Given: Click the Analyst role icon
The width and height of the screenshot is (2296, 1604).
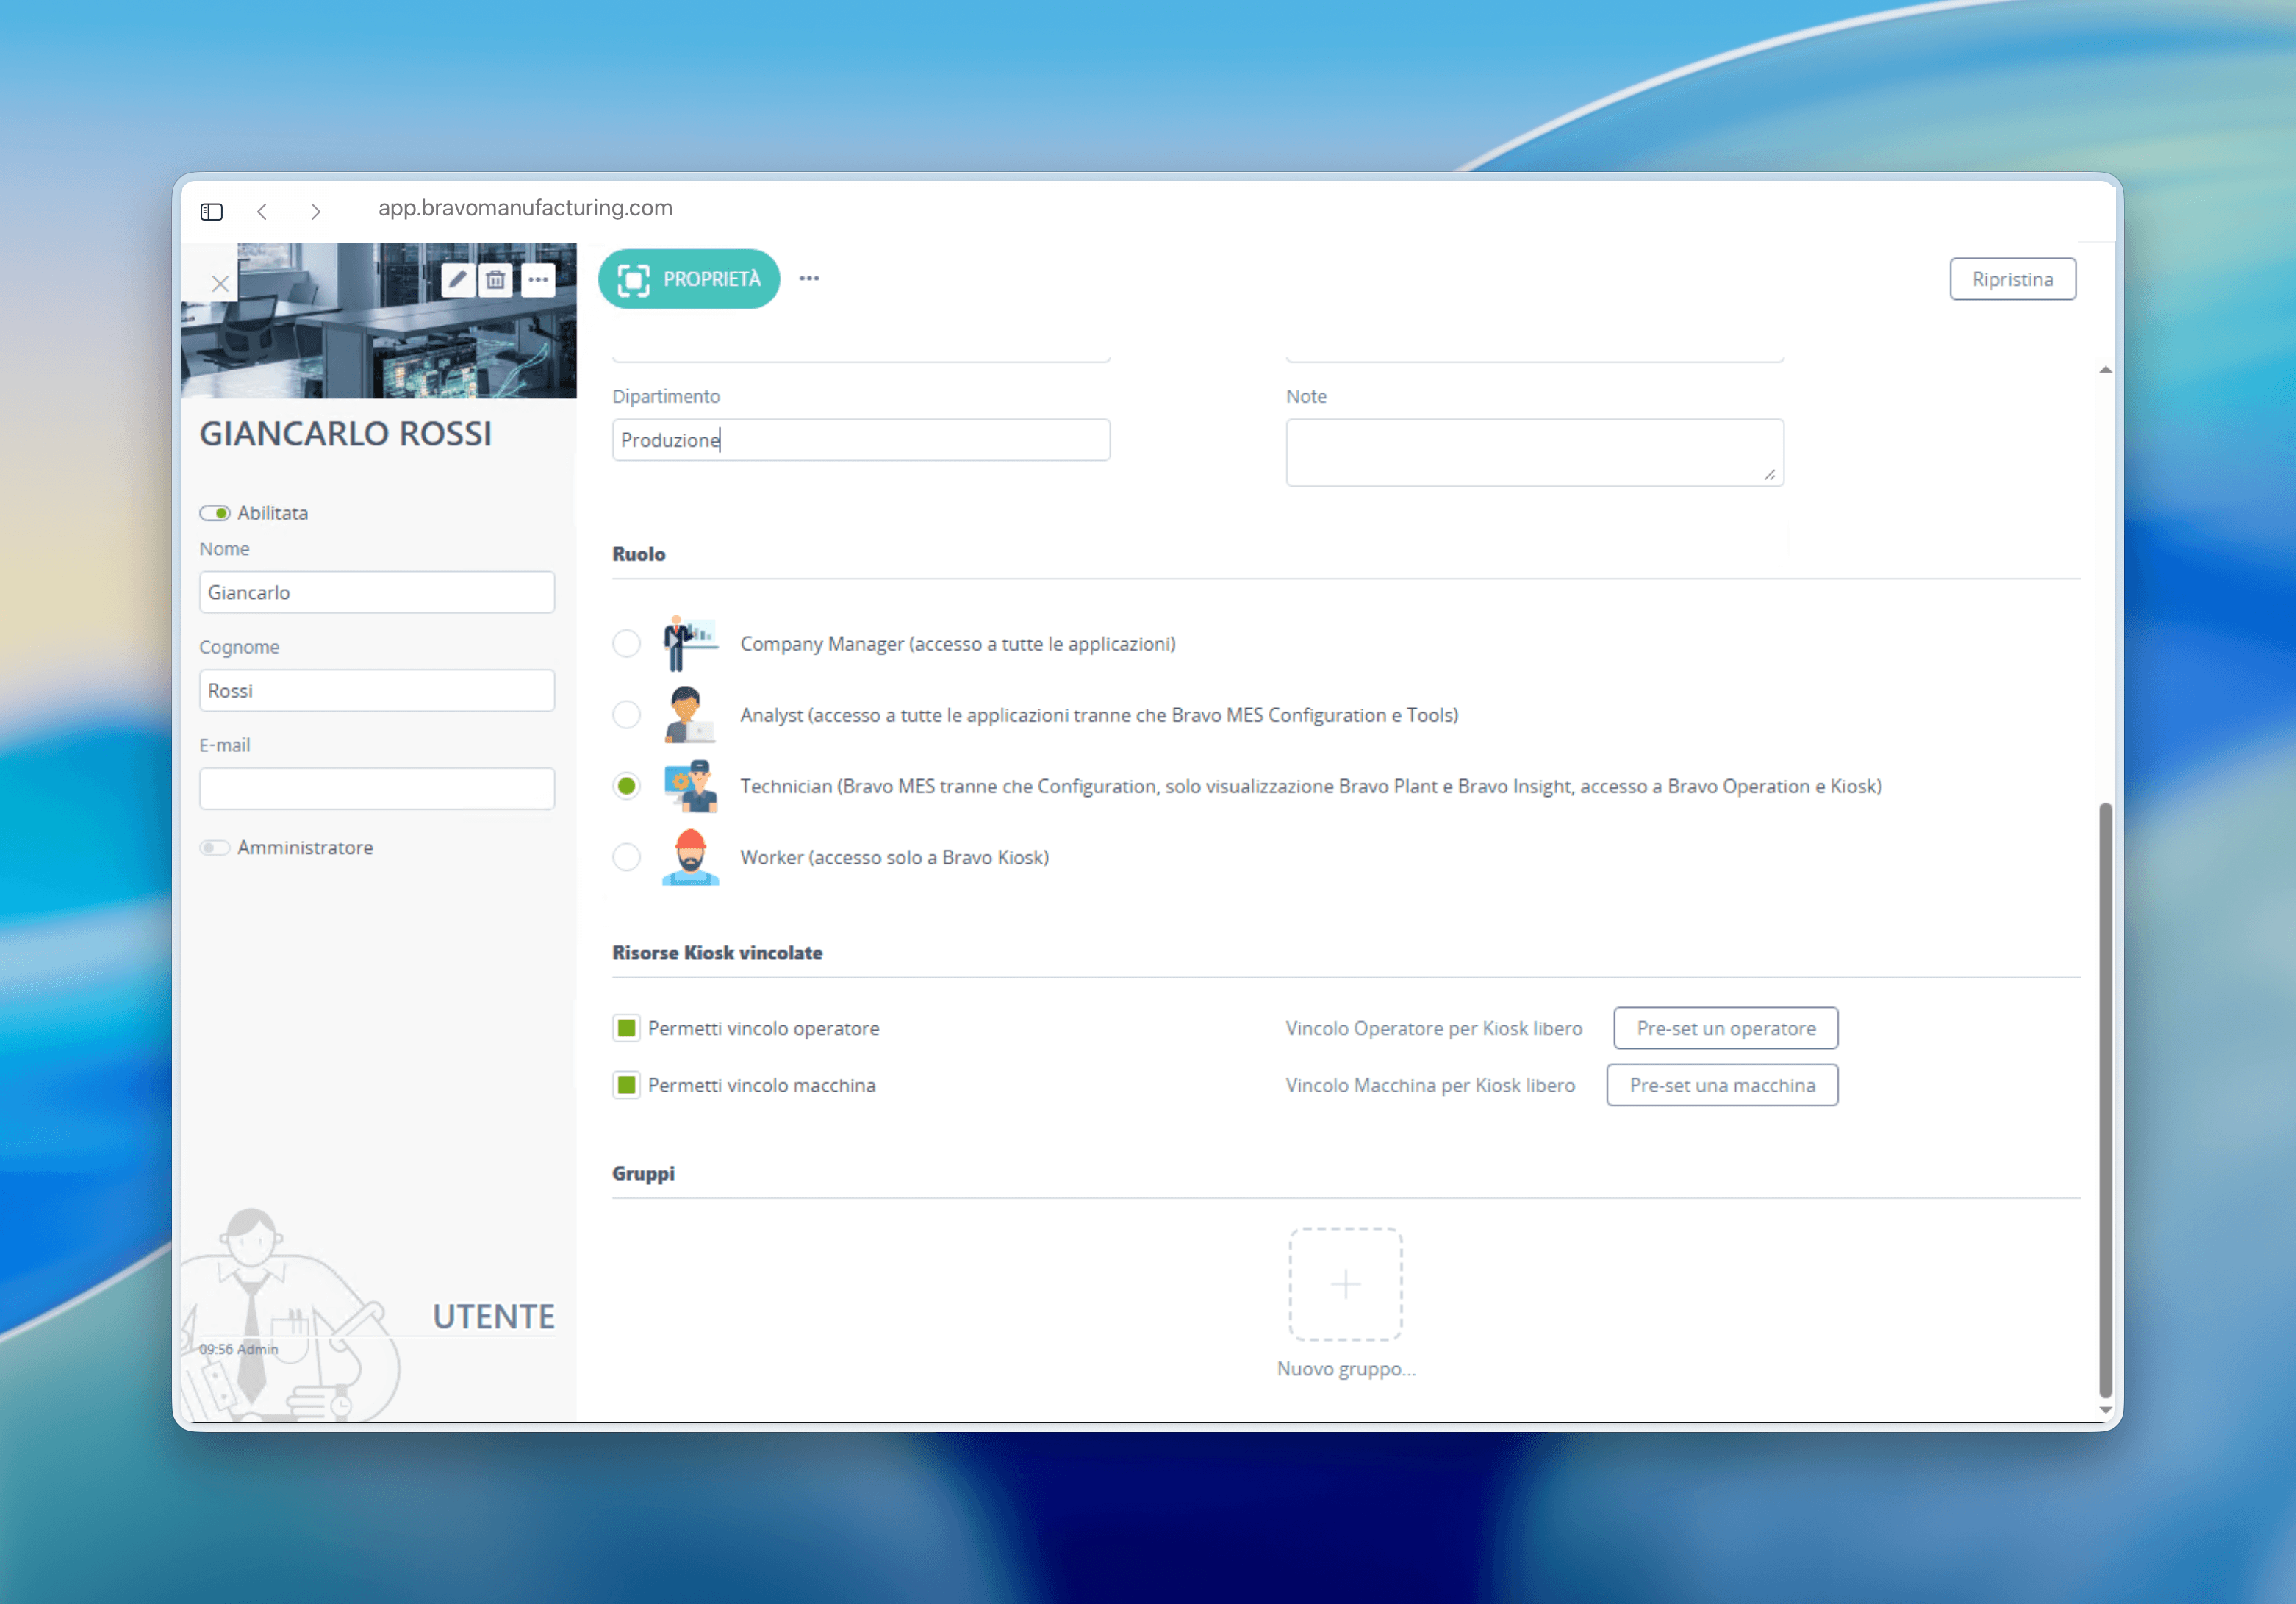Looking at the screenshot, I should tap(689, 714).
